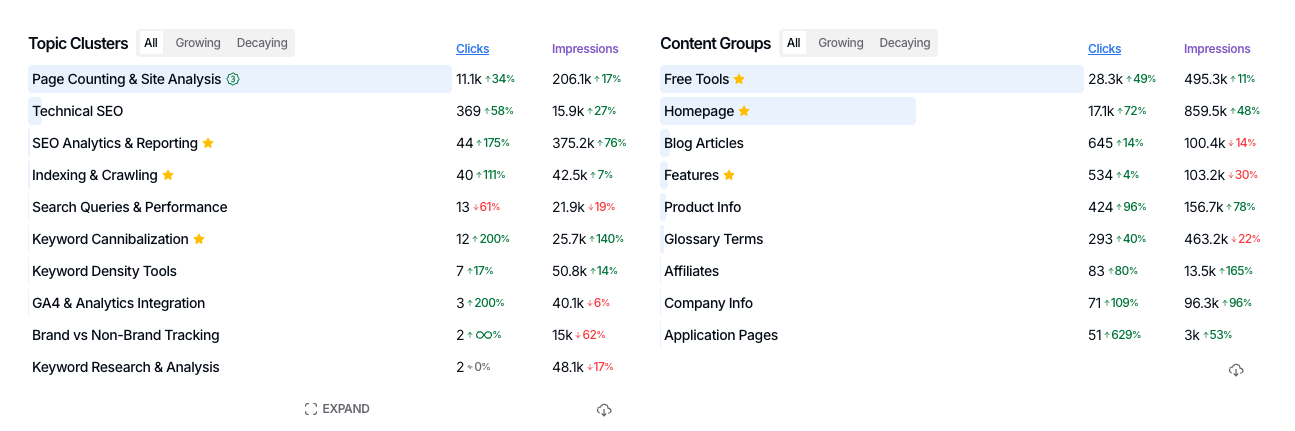Click the star icon beside Free Tools
Viewport: 1295px width, 431px height.
click(x=739, y=79)
